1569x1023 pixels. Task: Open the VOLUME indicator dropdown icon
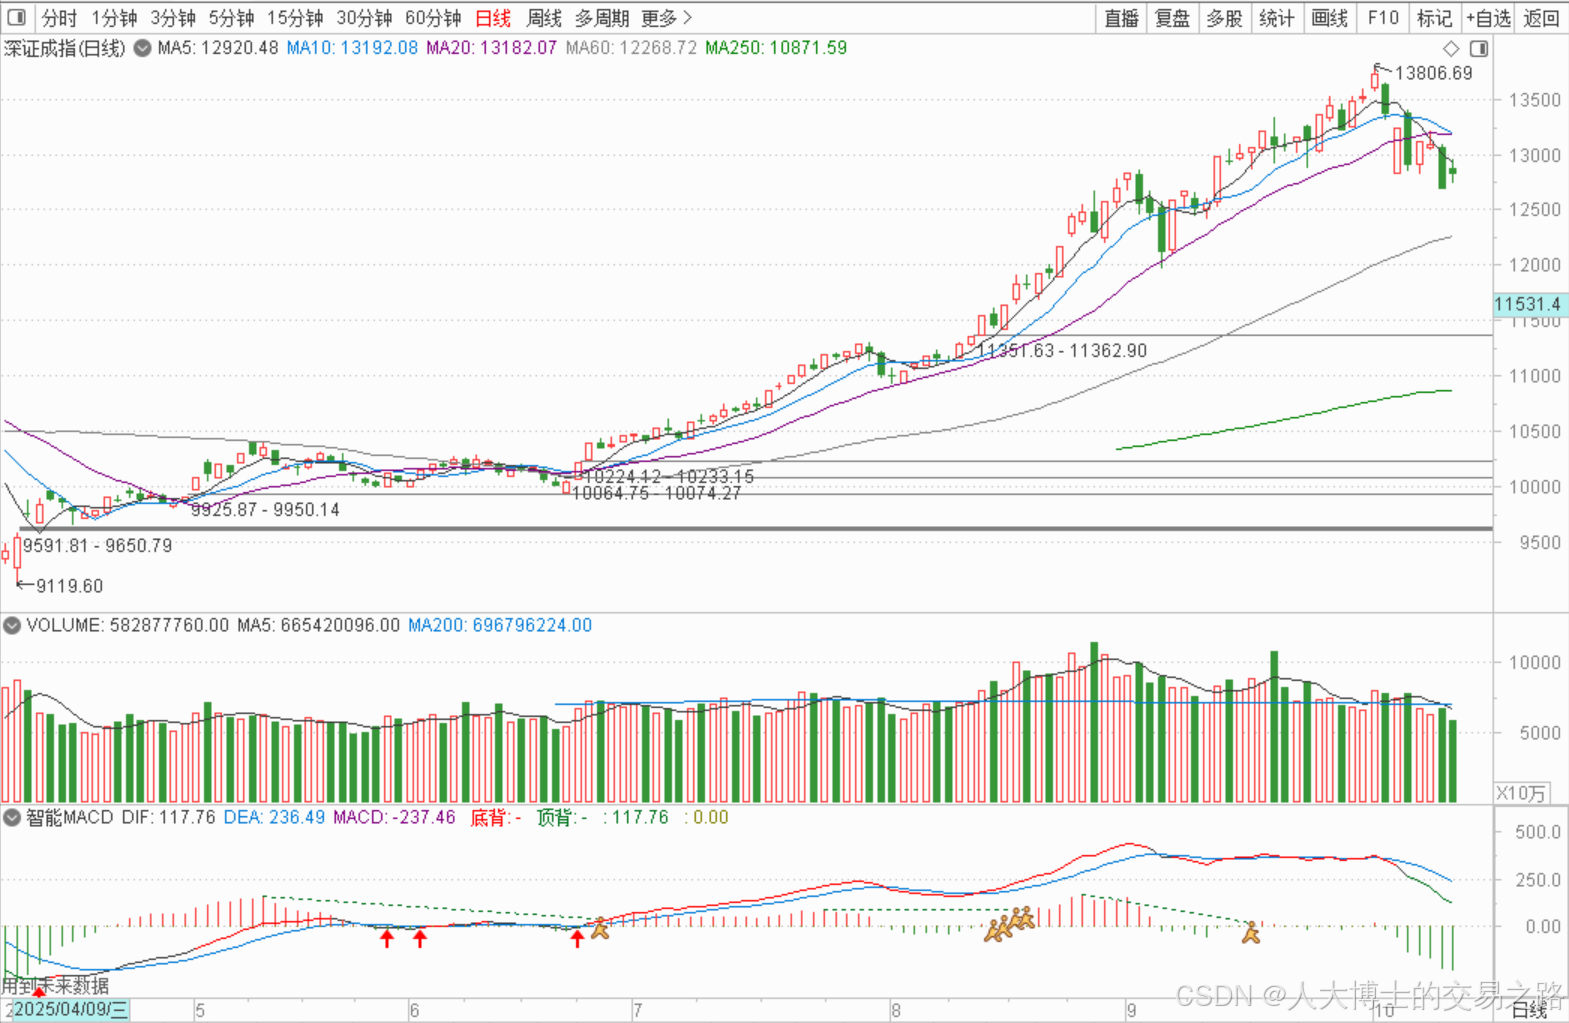12,626
